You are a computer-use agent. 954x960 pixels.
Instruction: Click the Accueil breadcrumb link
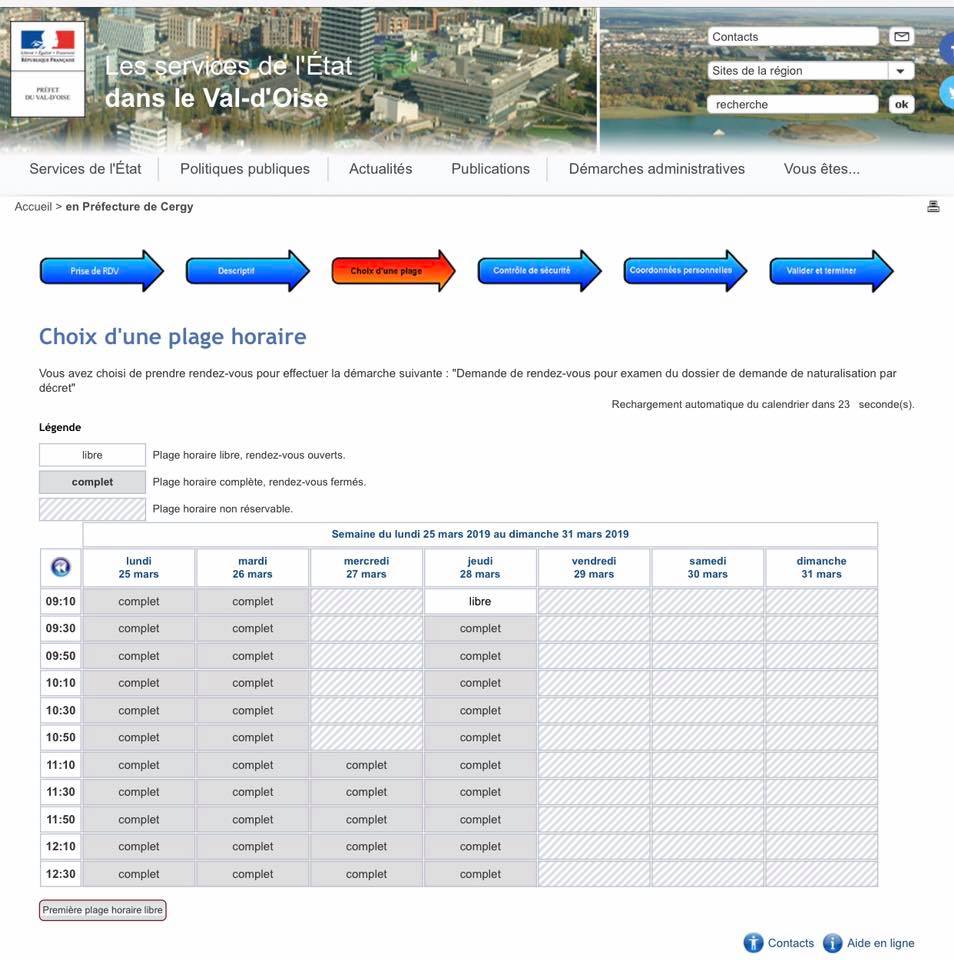click(x=33, y=206)
